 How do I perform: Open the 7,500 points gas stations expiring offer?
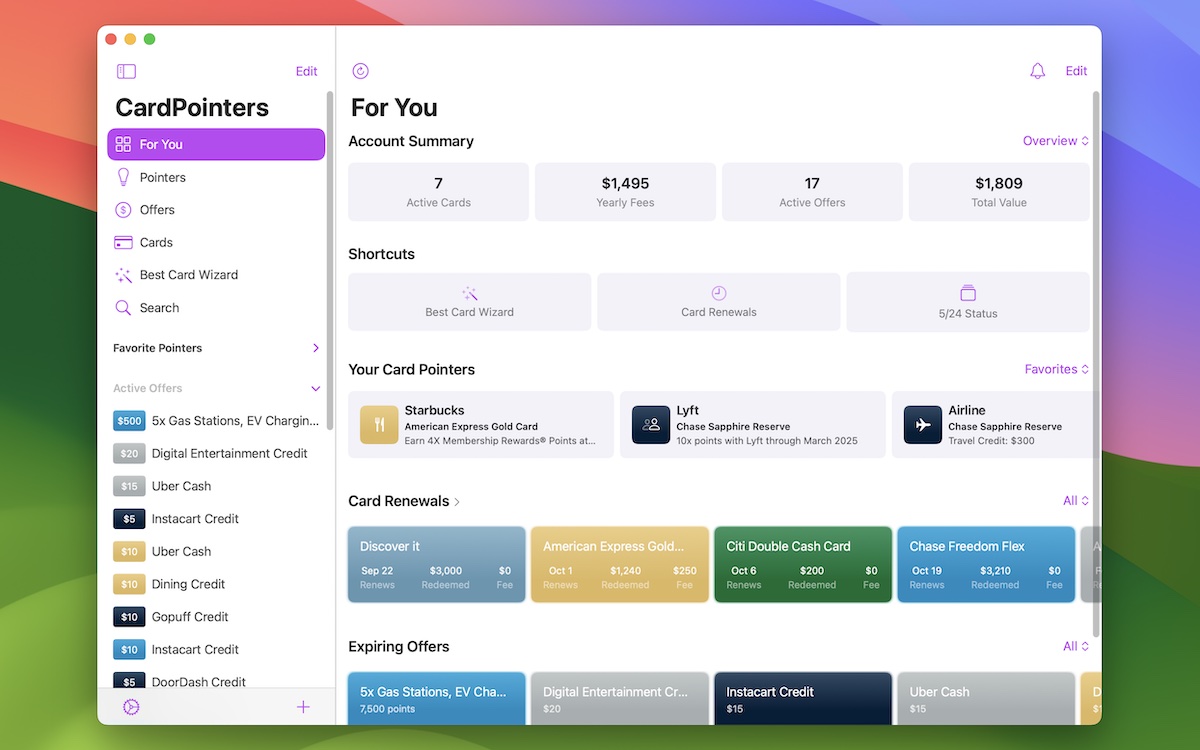437,698
